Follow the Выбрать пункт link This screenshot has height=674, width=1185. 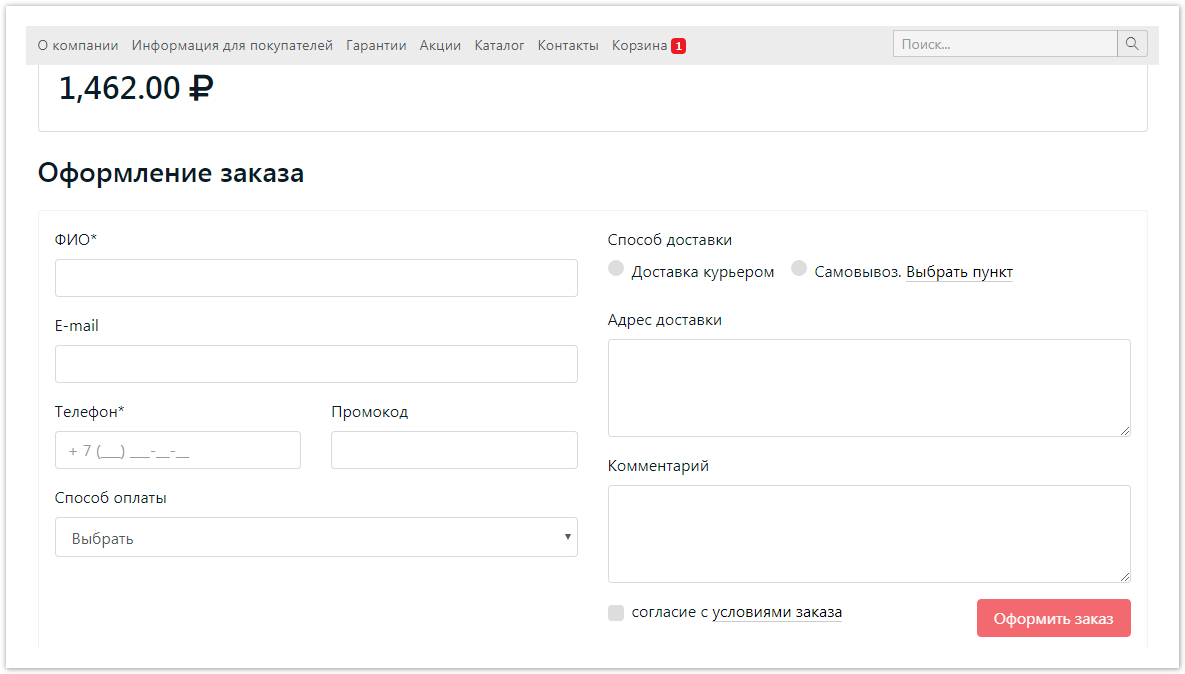959,272
